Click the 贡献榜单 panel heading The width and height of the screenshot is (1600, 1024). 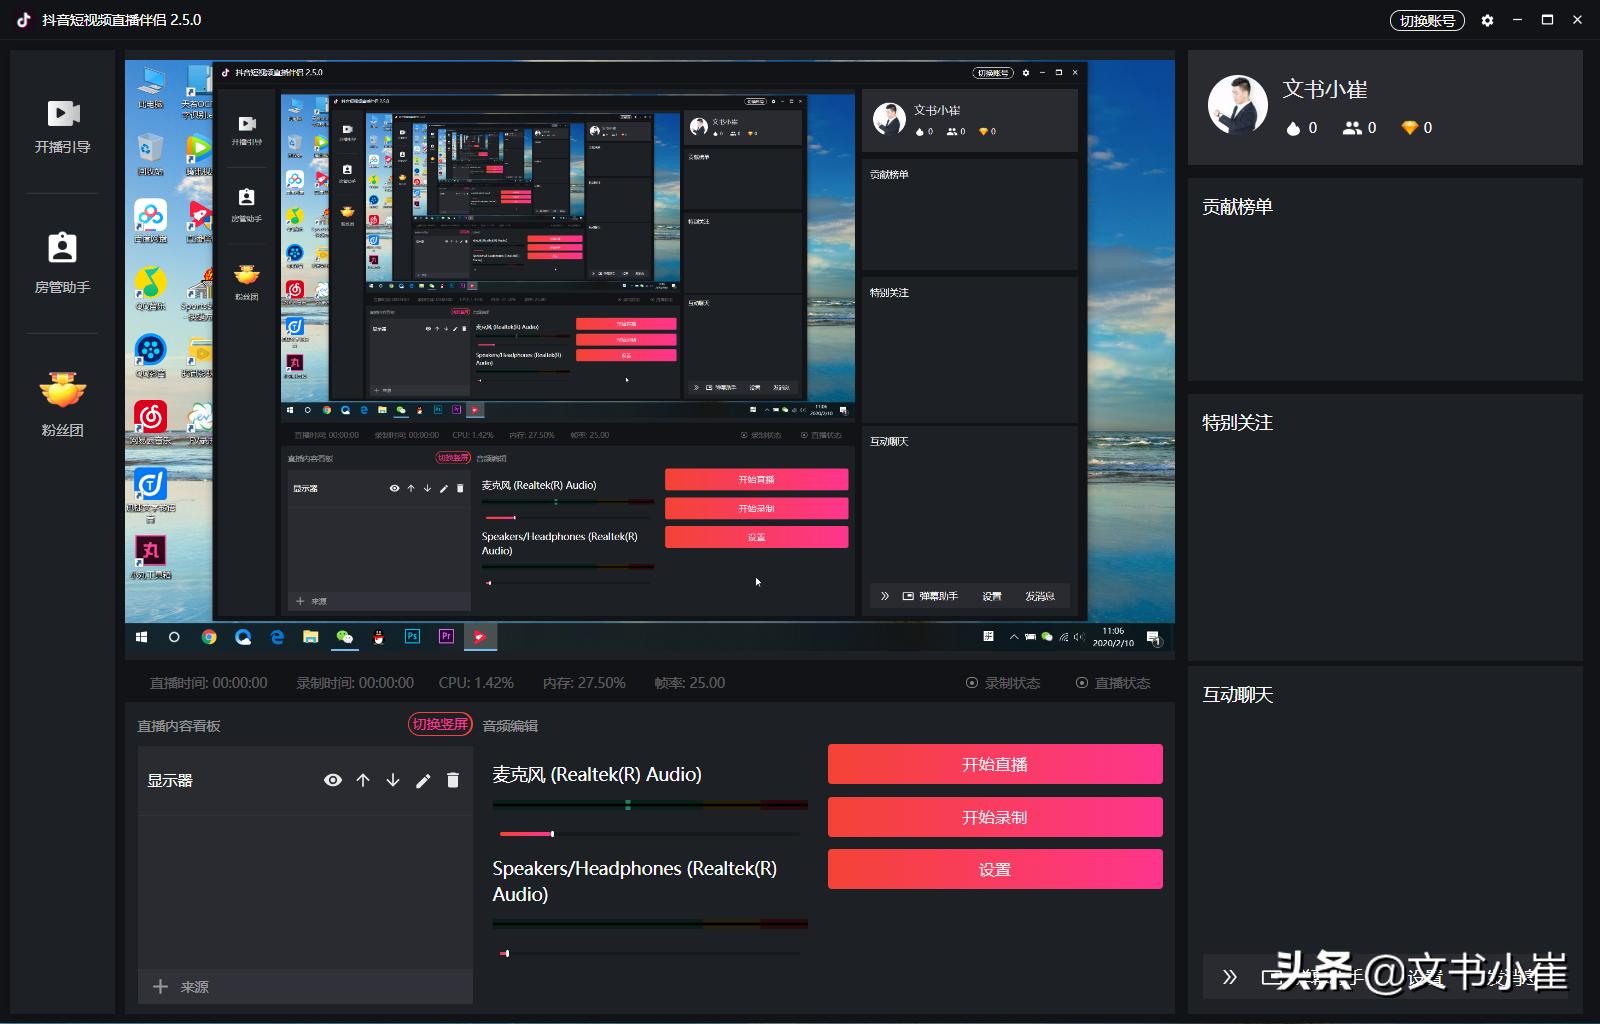tap(1237, 207)
